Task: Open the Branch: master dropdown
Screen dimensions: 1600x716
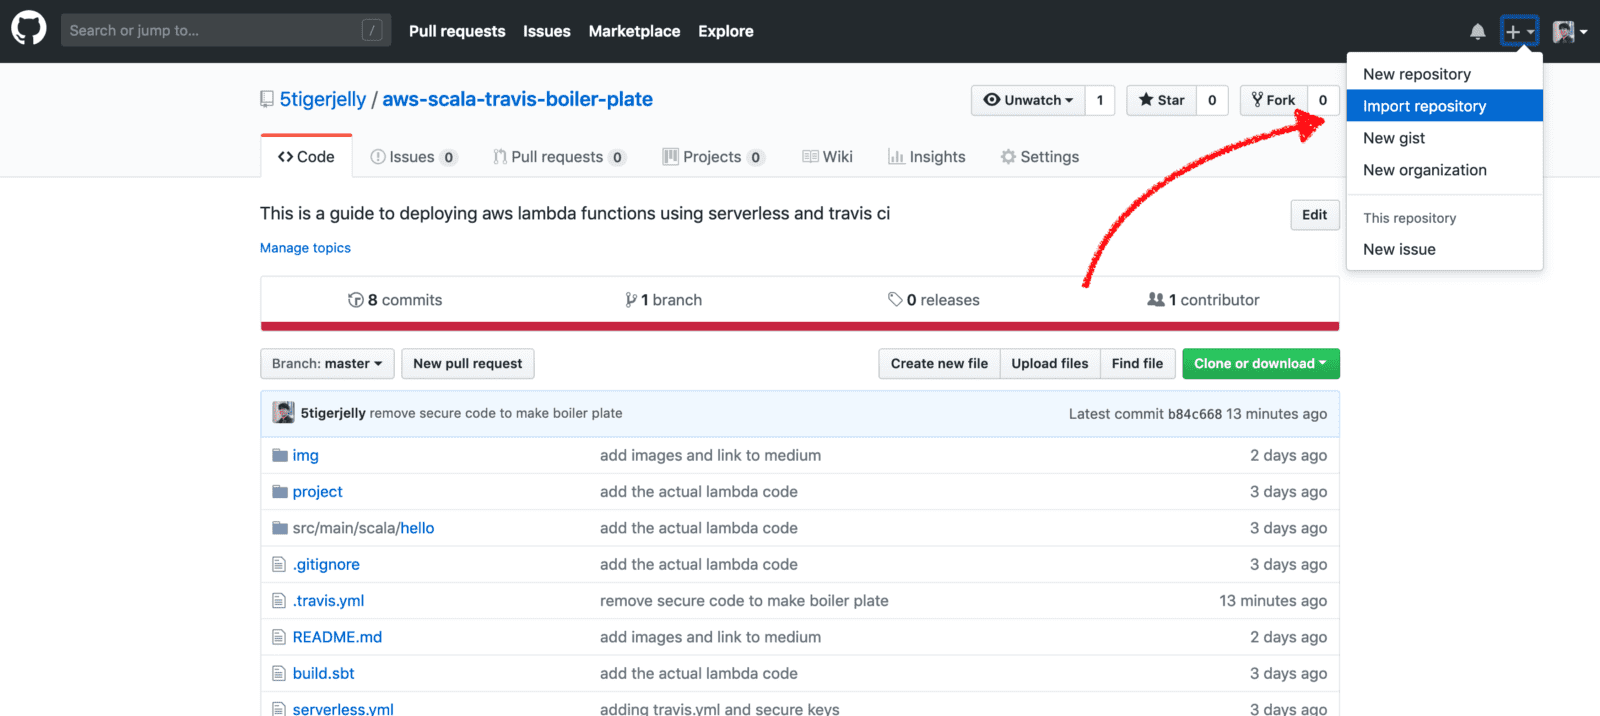Action: click(327, 364)
